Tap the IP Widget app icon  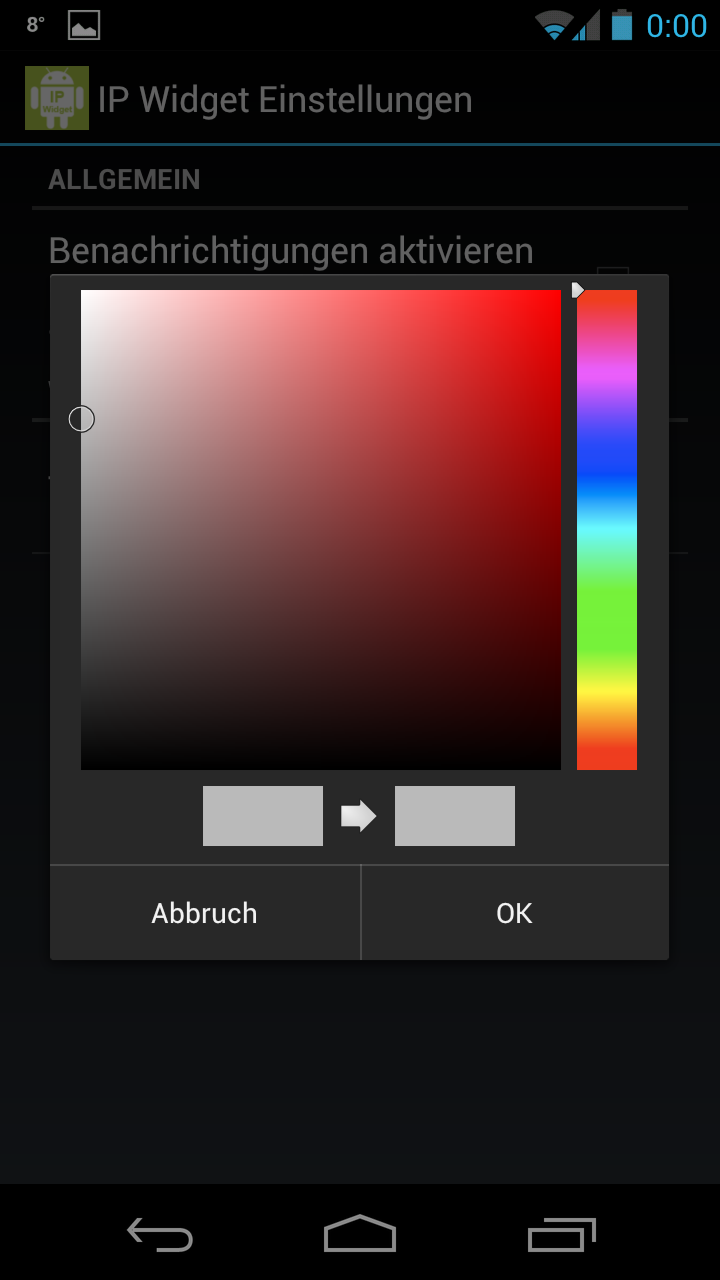pyautogui.click(x=57, y=98)
